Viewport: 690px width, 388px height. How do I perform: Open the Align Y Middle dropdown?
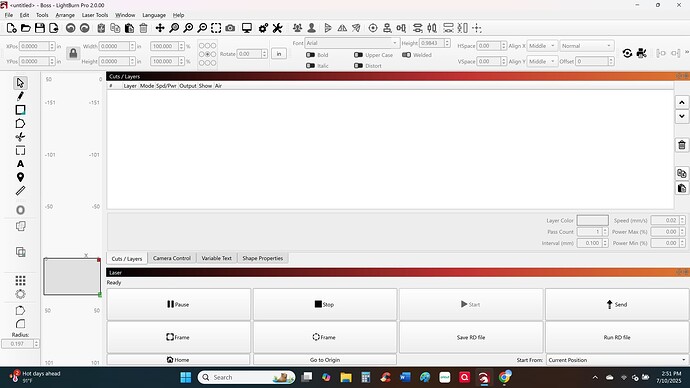pyautogui.click(x=542, y=62)
